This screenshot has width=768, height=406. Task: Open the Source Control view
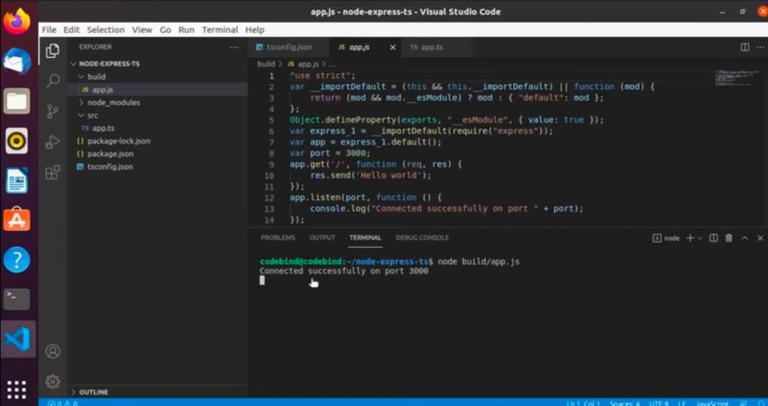coord(53,112)
